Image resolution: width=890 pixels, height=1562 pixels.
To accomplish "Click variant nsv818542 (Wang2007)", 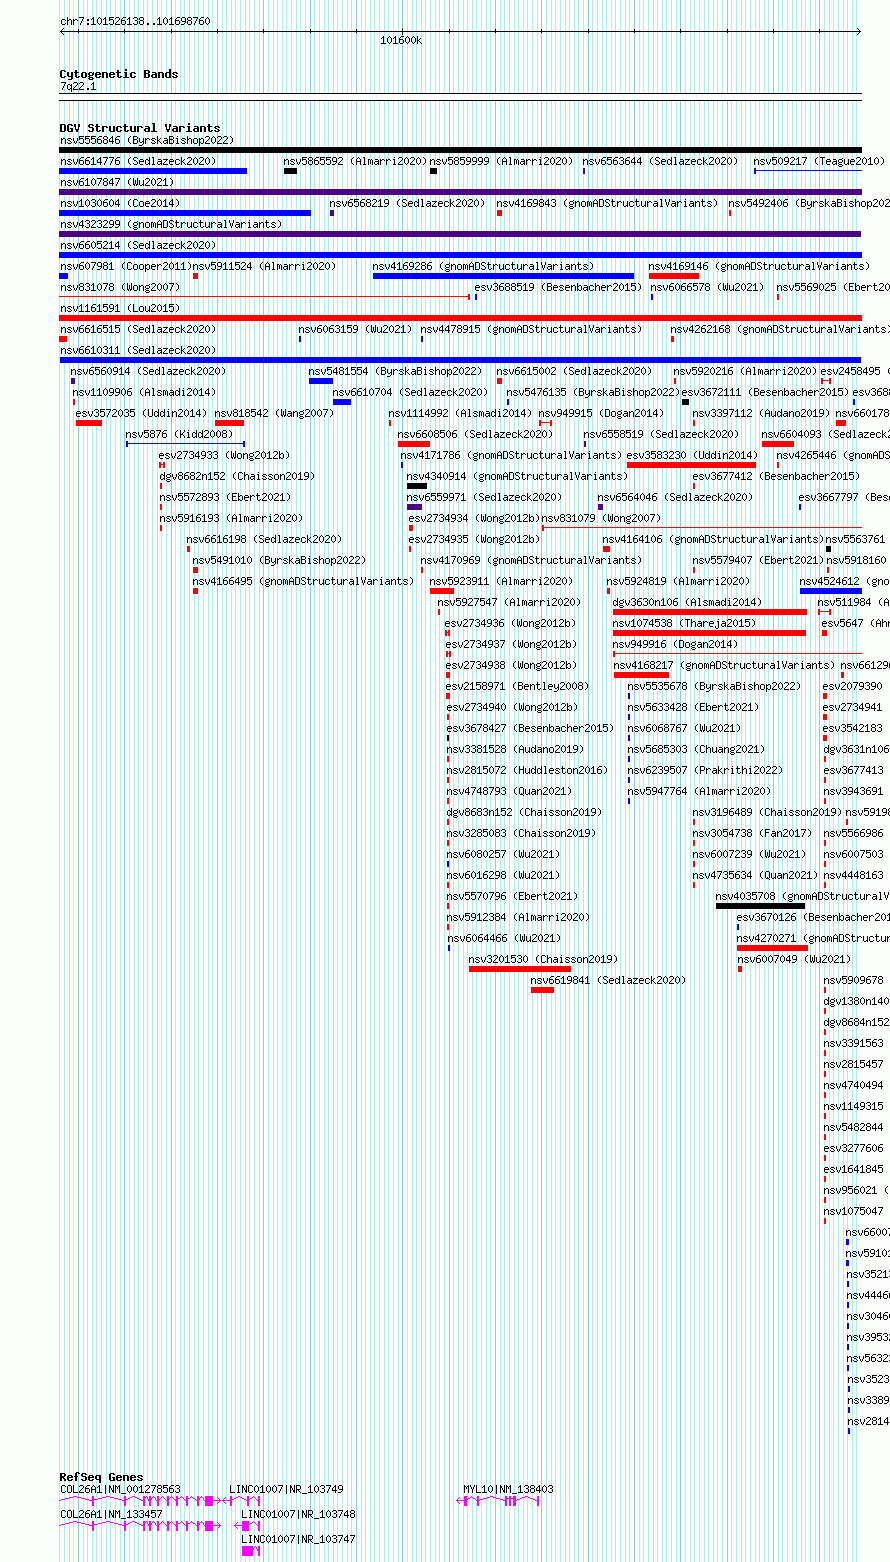I will pyautogui.click(x=274, y=413).
